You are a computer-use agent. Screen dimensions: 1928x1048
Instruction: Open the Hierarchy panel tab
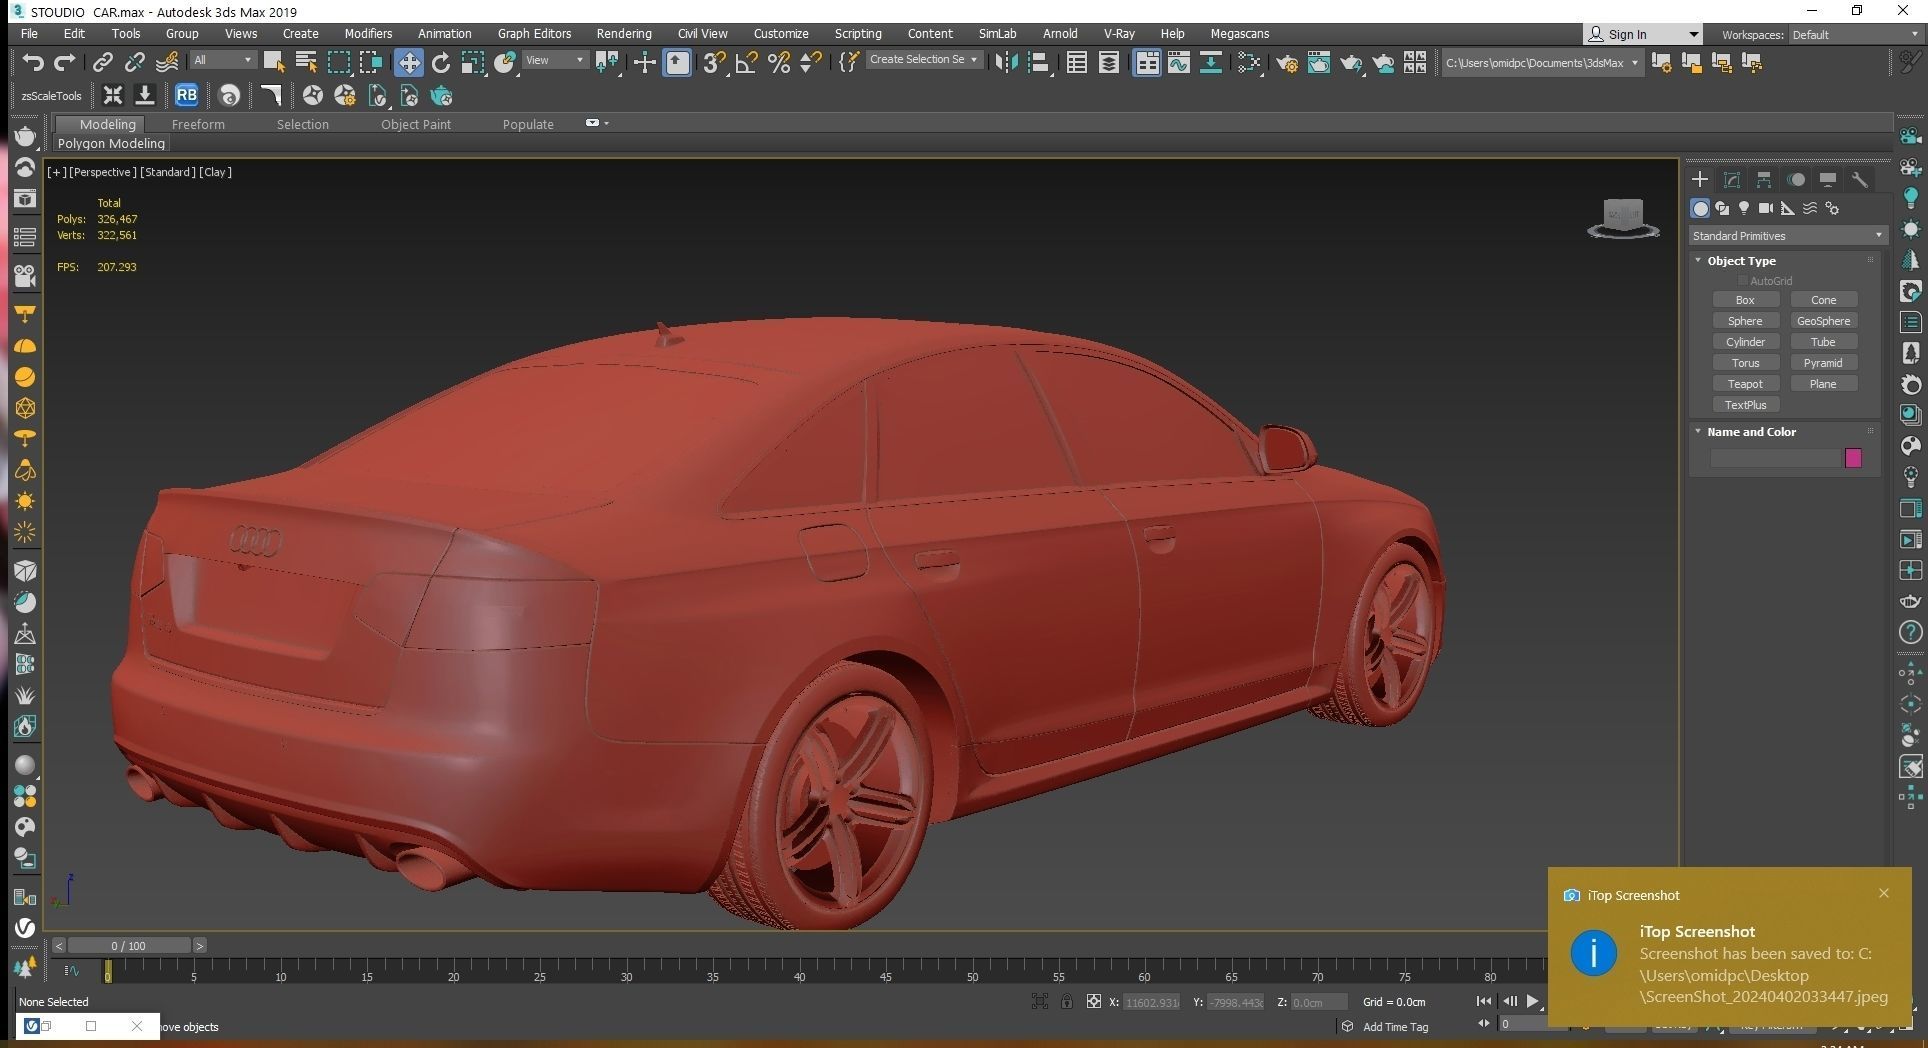pos(1764,180)
